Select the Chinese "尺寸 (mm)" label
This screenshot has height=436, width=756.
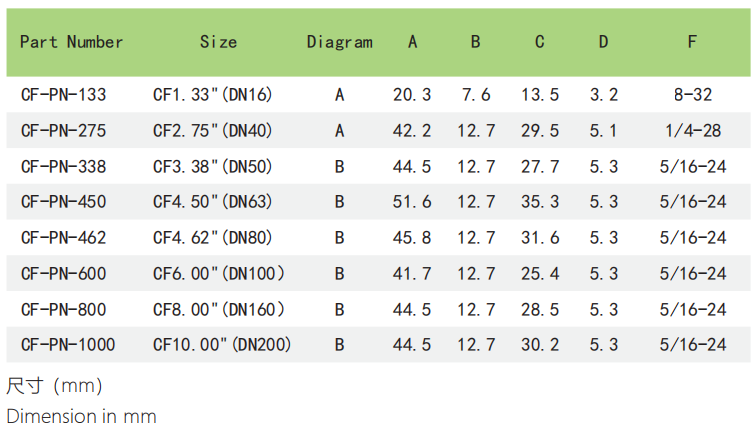pyautogui.click(x=54, y=386)
